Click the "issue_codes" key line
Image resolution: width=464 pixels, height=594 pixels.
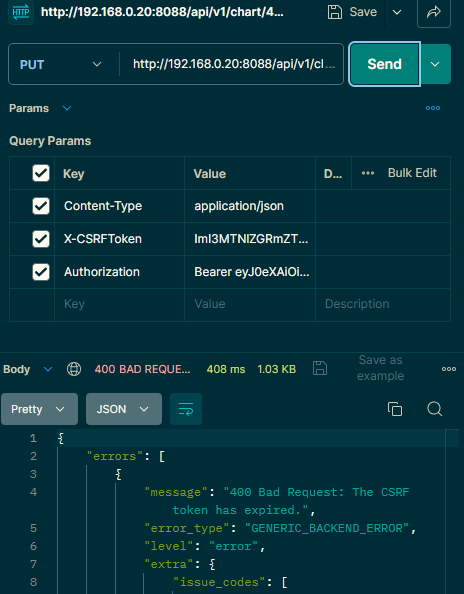tap(221, 582)
